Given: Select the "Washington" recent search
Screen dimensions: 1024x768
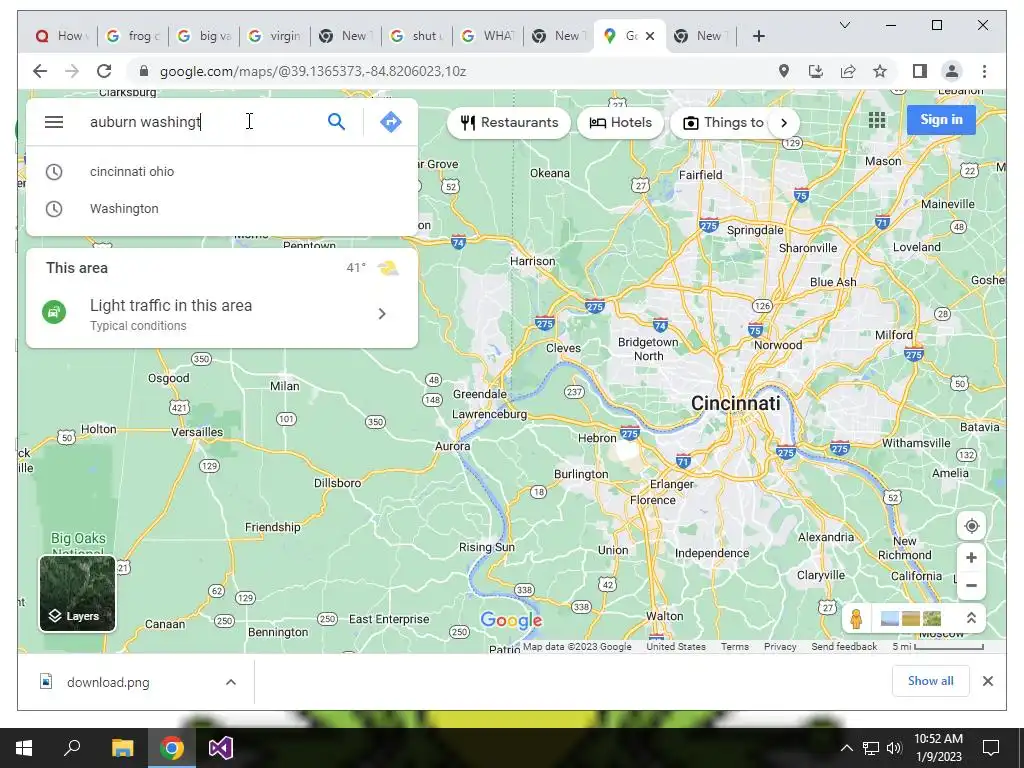Looking at the screenshot, I should pos(221,209).
